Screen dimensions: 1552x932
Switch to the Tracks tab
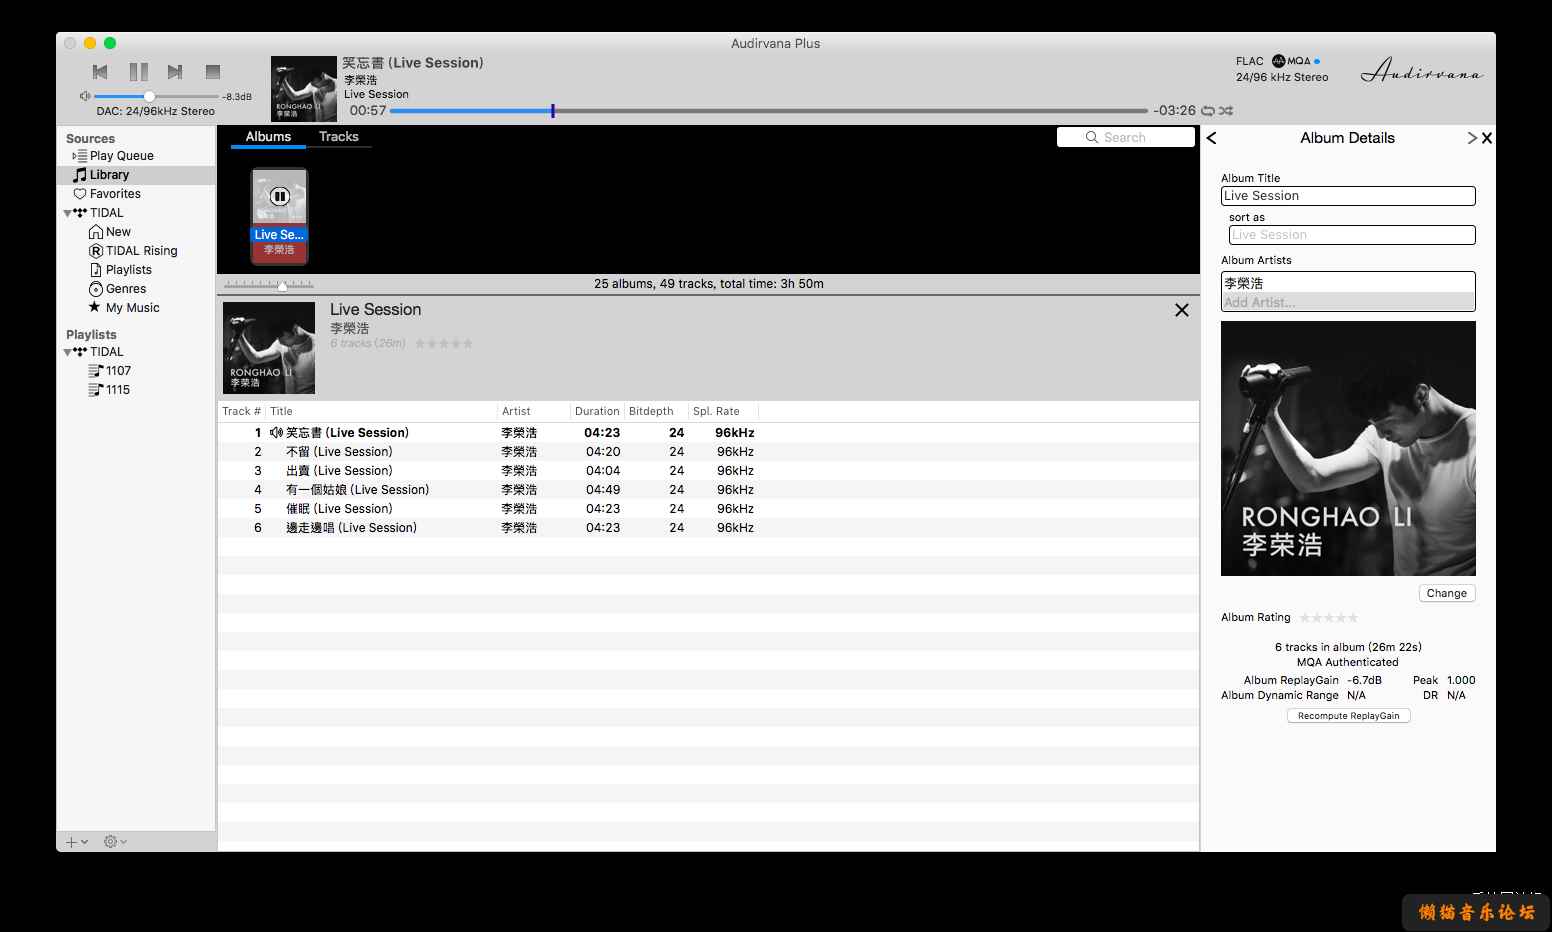pyautogui.click(x=339, y=137)
